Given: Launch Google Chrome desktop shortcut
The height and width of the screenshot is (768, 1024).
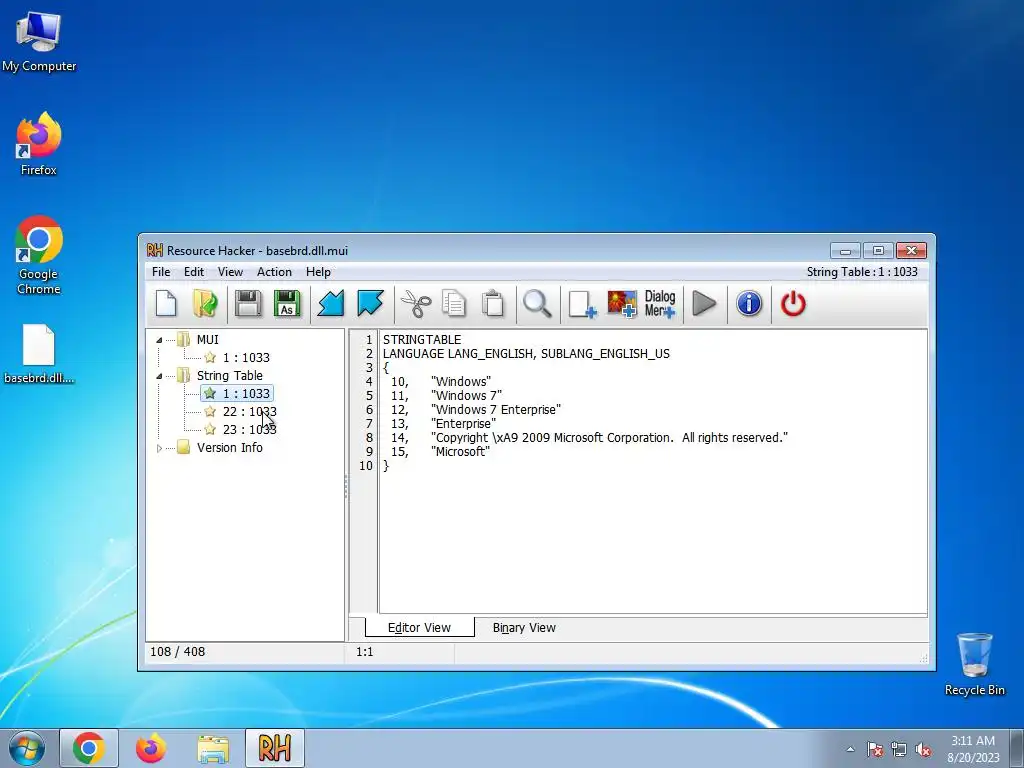Looking at the screenshot, I should pos(39,255).
